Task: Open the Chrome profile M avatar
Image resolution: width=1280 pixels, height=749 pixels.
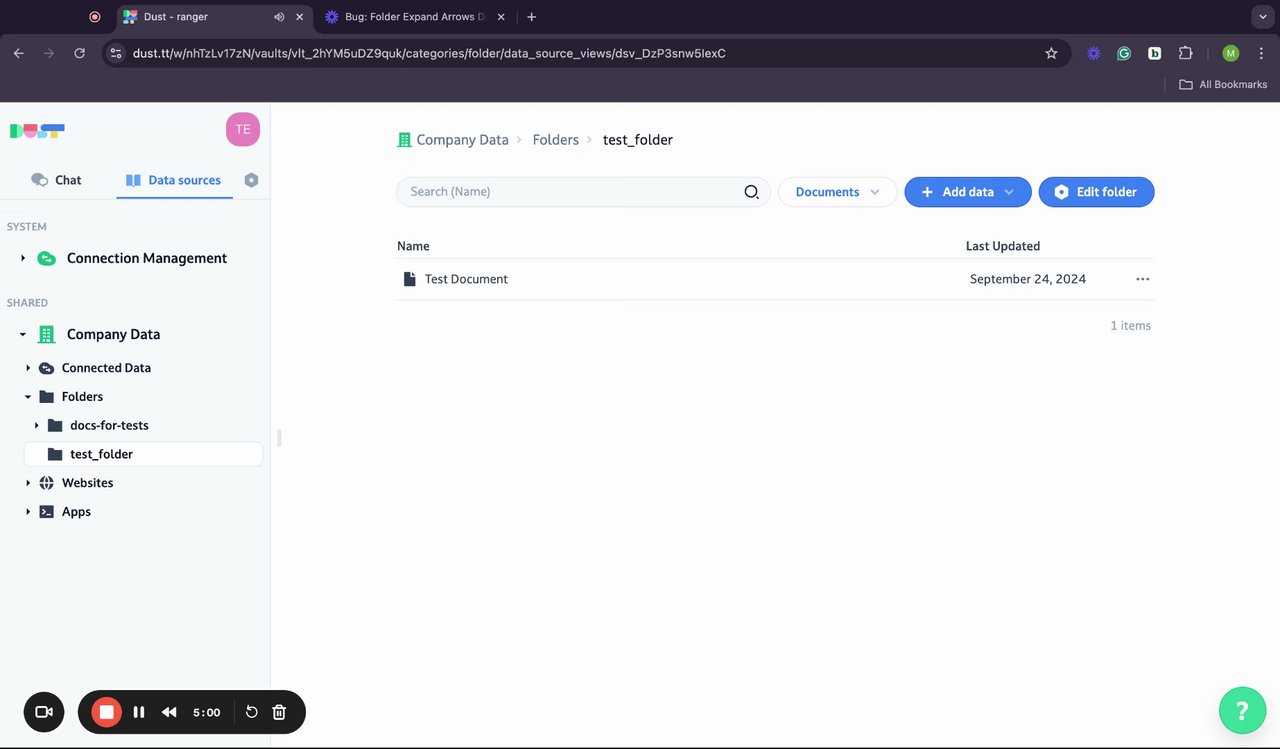Action: point(1231,53)
